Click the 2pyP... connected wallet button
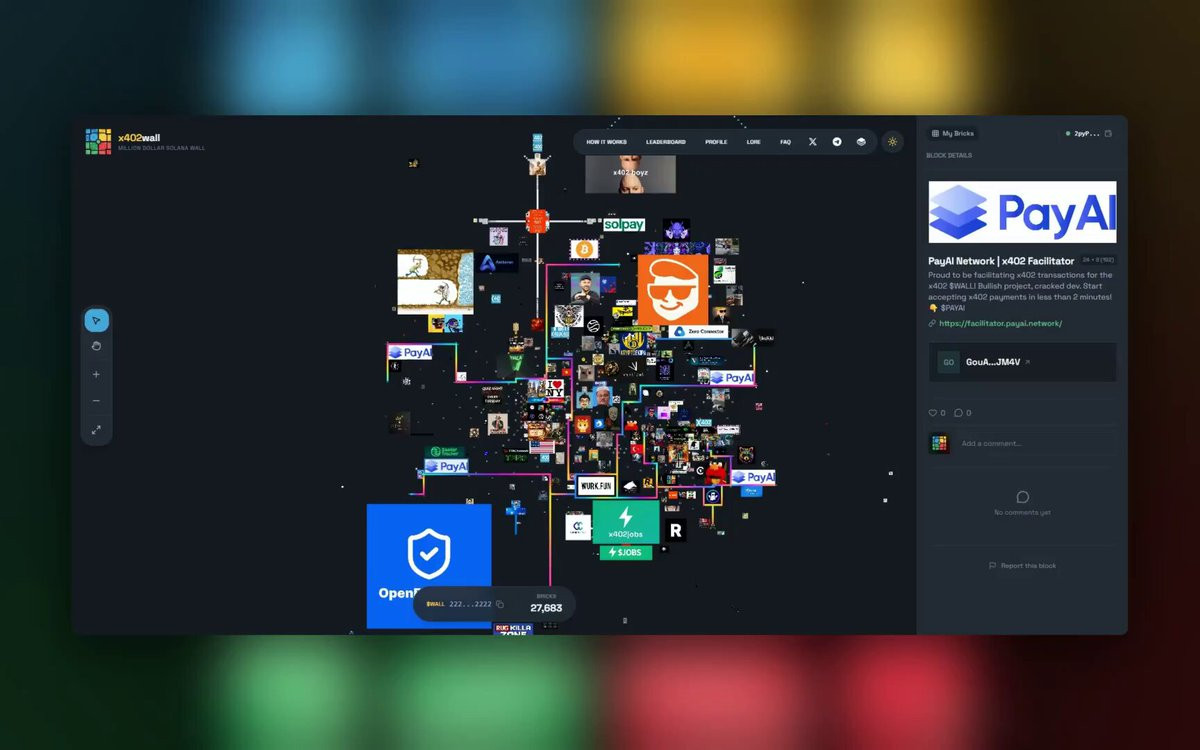The image size is (1200, 750). tap(1088, 133)
